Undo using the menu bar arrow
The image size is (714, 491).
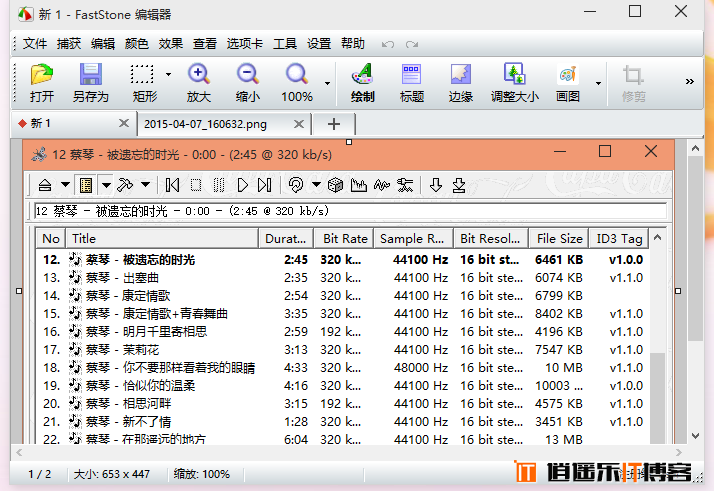(388, 44)
